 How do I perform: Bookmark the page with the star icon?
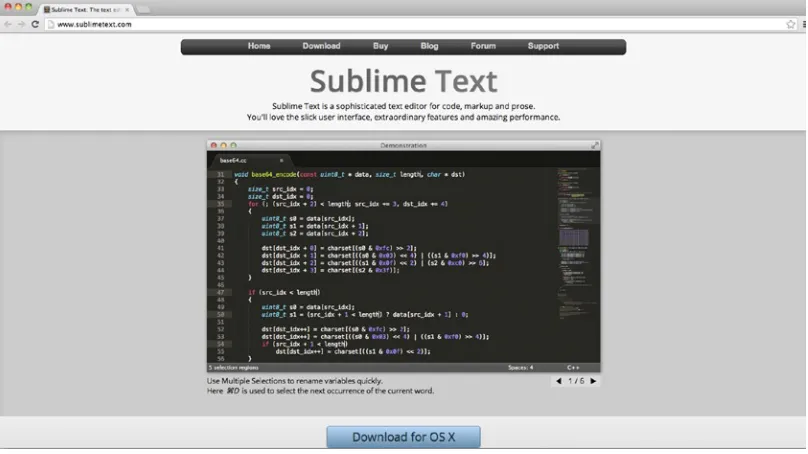[790, 24]
